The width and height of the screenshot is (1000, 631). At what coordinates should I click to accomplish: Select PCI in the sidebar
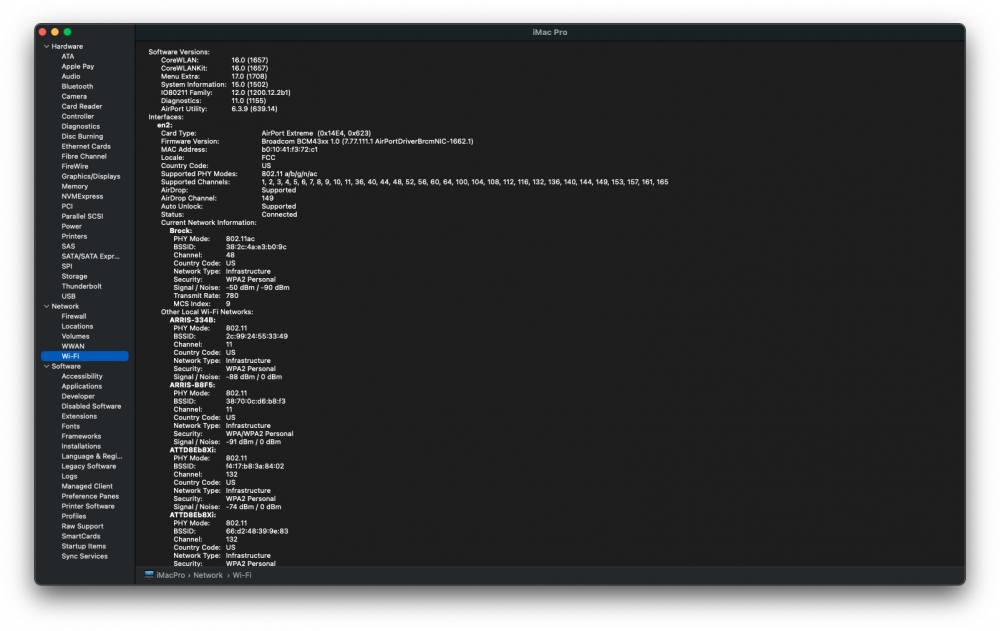tap(67, 206)
